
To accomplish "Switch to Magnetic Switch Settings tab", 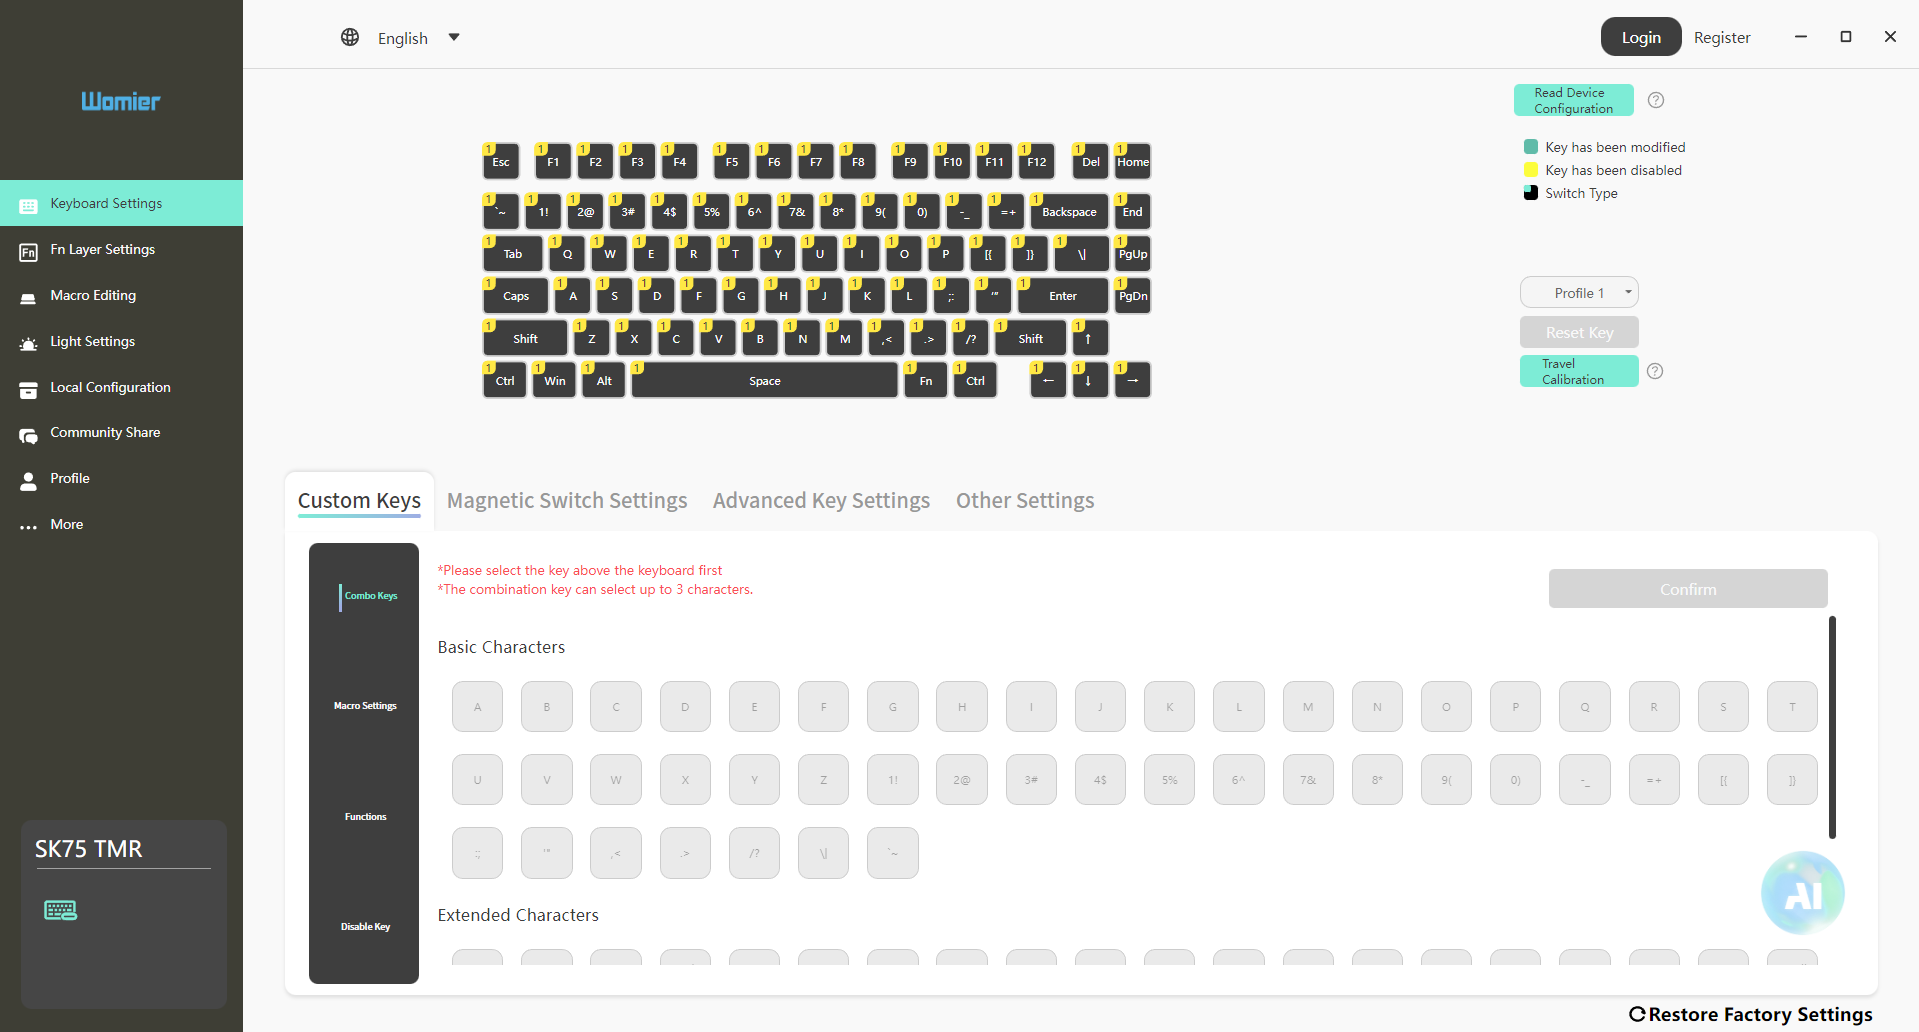I will pyautogui.click(x=567, y=501).
